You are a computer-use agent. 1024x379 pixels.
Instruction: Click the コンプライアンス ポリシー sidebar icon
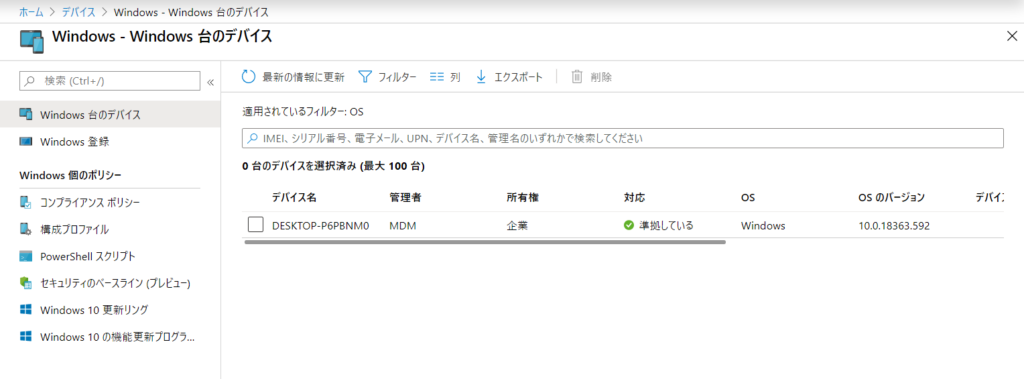pyautogui.click(x=26, y=203)
